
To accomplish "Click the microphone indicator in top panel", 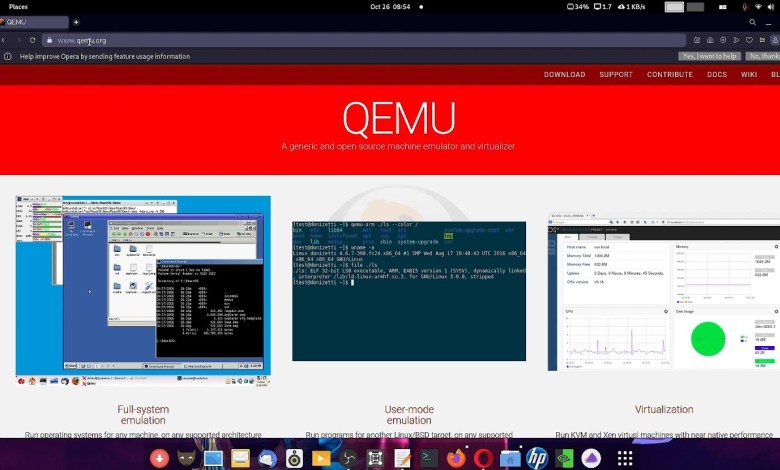I will (x=745, y=7).
